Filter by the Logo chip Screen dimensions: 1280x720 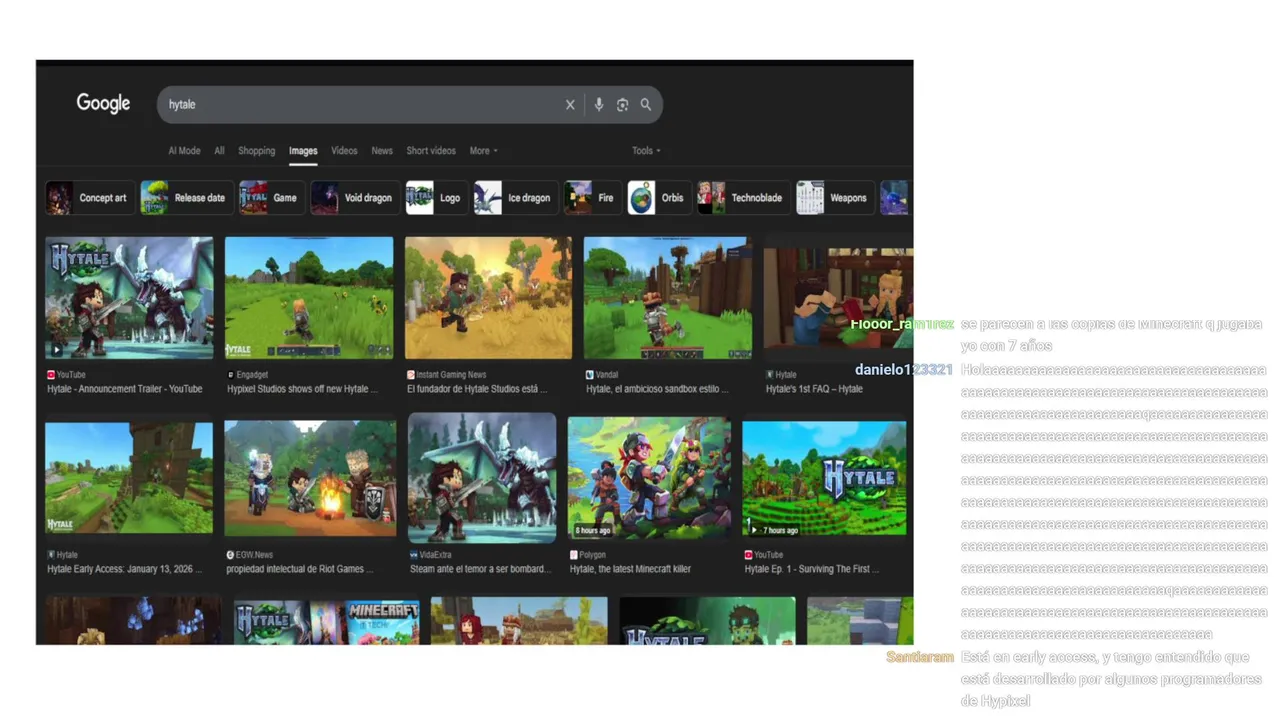pyautogui.click(x=436, y=198)
